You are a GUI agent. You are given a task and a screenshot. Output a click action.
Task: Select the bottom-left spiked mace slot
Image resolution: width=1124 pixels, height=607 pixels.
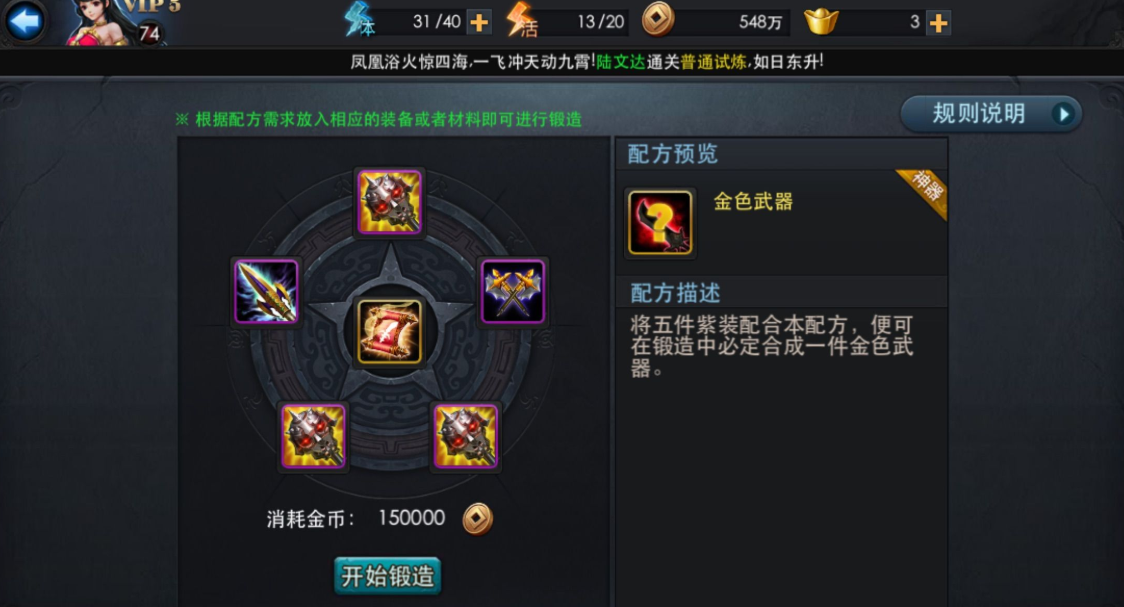[x=313, y=436]
